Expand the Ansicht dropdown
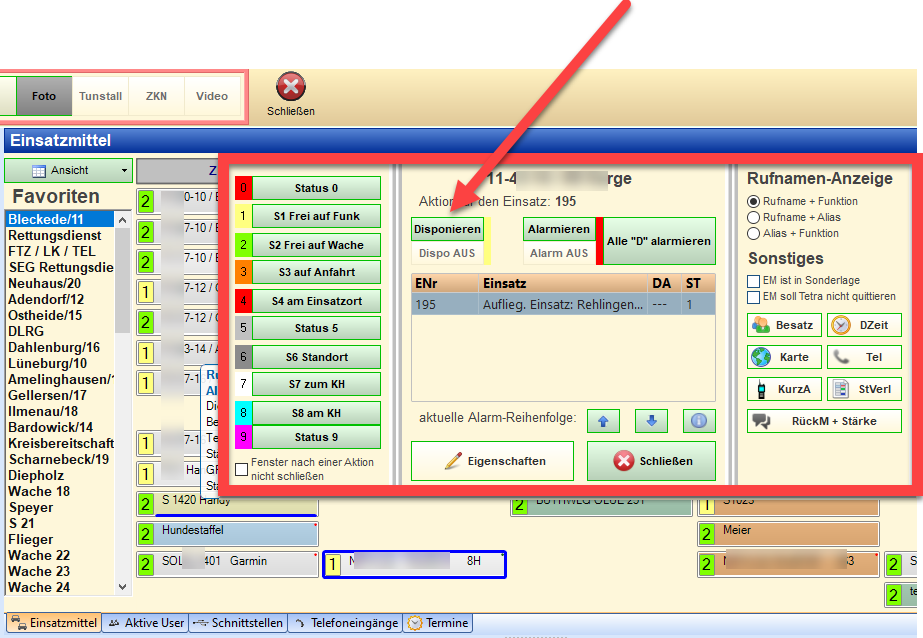 (x=68, y=171)
